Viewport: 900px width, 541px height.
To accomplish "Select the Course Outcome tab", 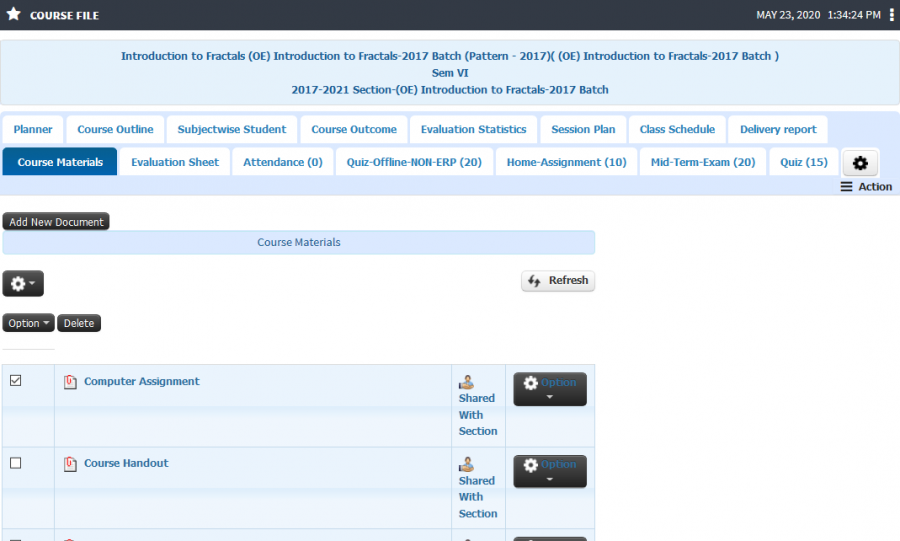I will pyautogui.click(x=354, y=129).
